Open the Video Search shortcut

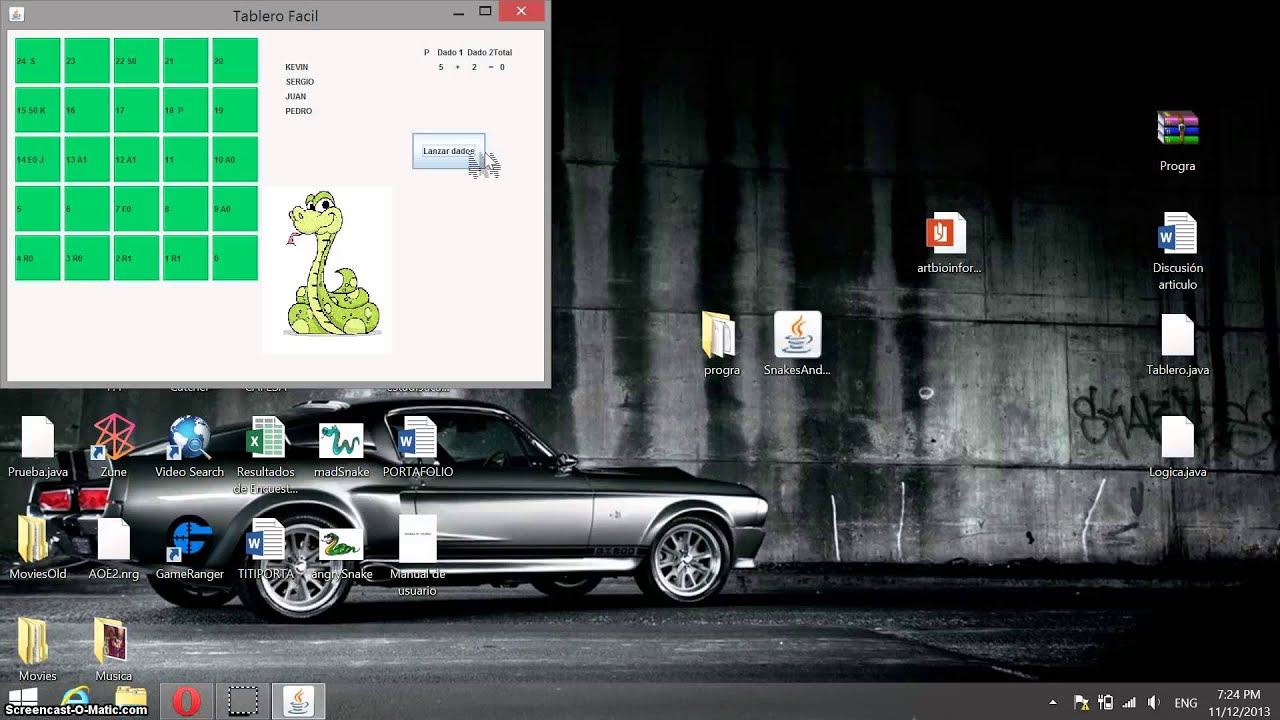click(x=190, y=437)
